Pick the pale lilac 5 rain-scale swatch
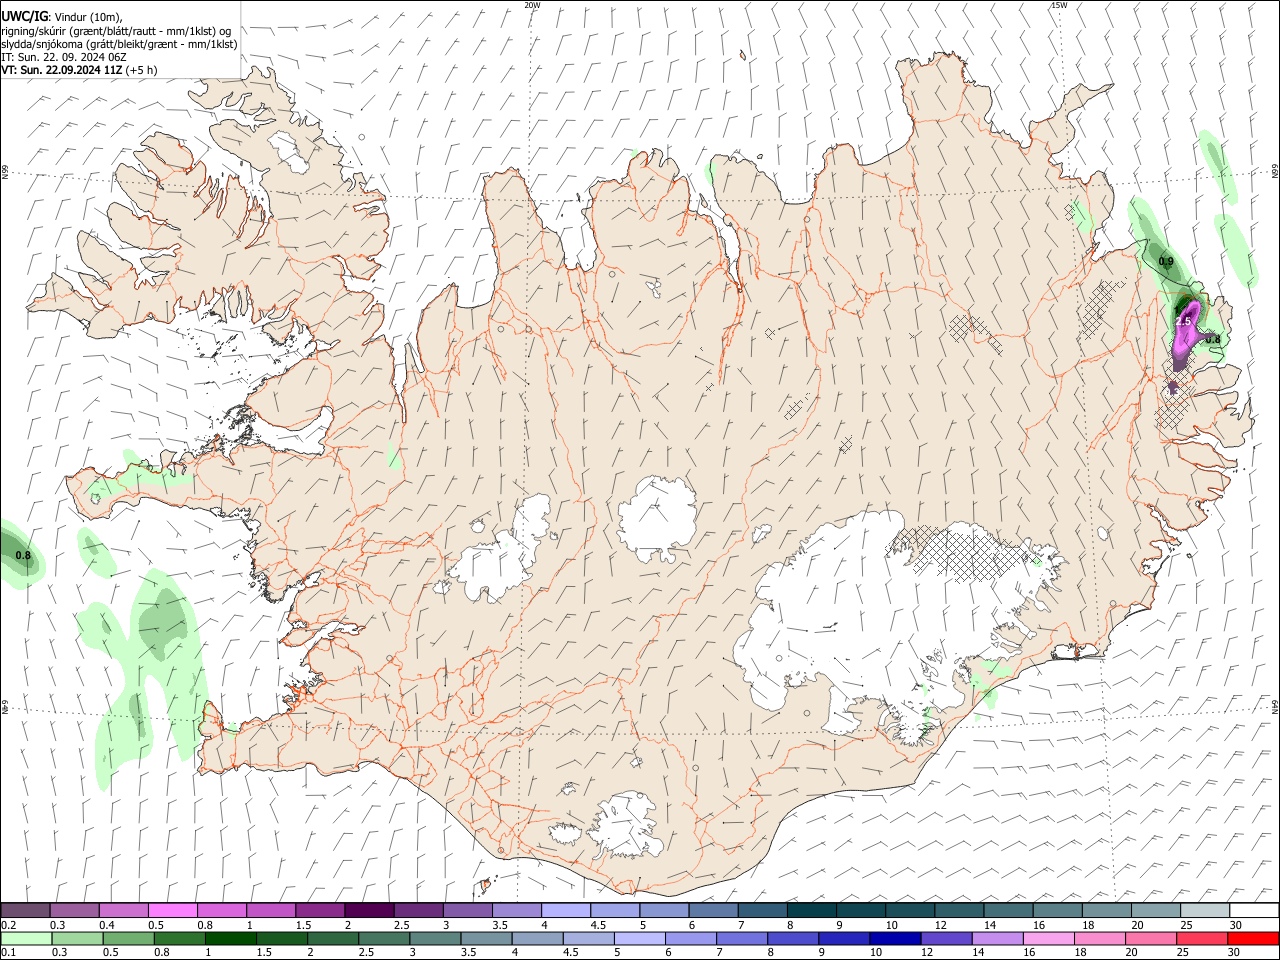 pyautogui.click(x=640, y=939)
